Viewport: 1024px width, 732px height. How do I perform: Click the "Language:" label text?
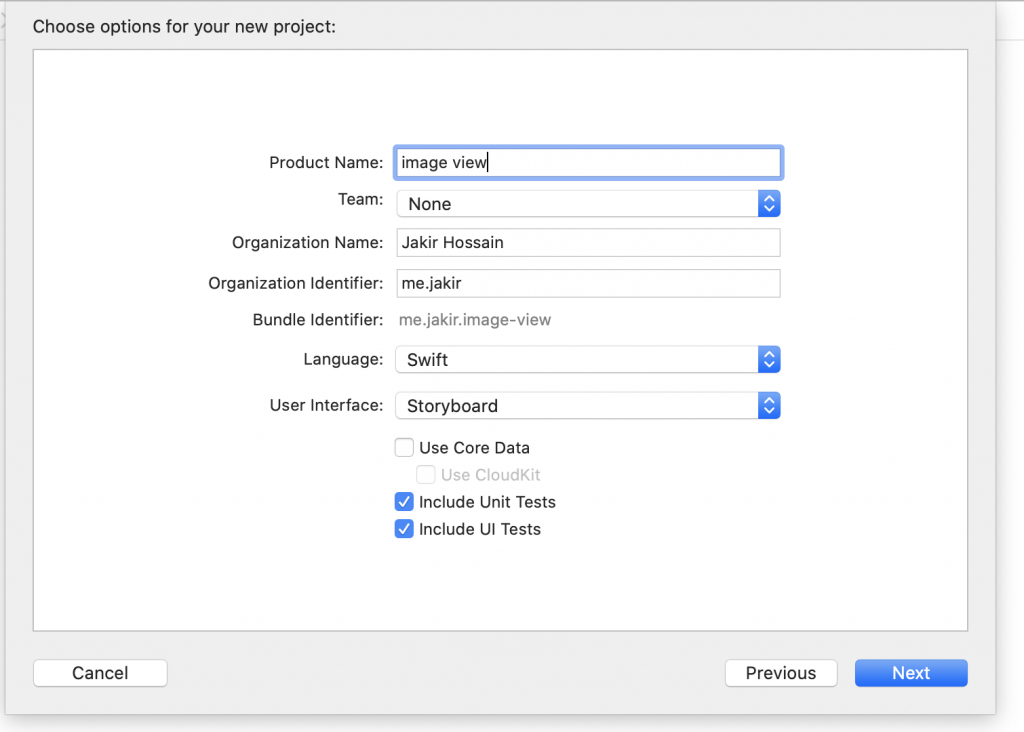pyautogui.click(x=343, y=359)
